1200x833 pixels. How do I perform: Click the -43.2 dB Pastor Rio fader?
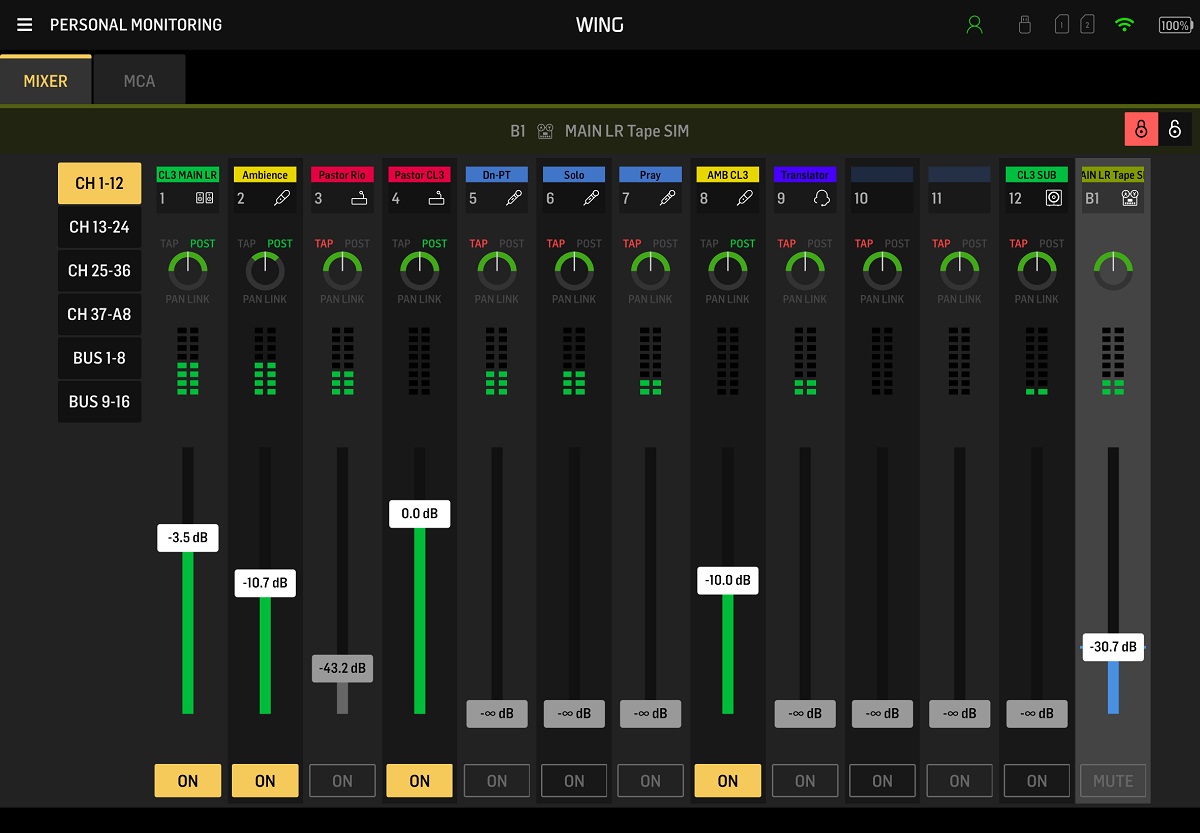(342, 668)
